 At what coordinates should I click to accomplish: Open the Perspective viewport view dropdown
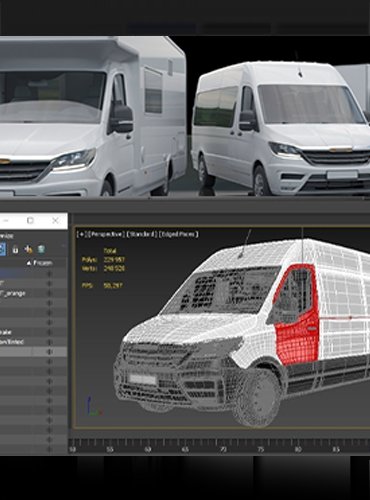tap(107, 234)
